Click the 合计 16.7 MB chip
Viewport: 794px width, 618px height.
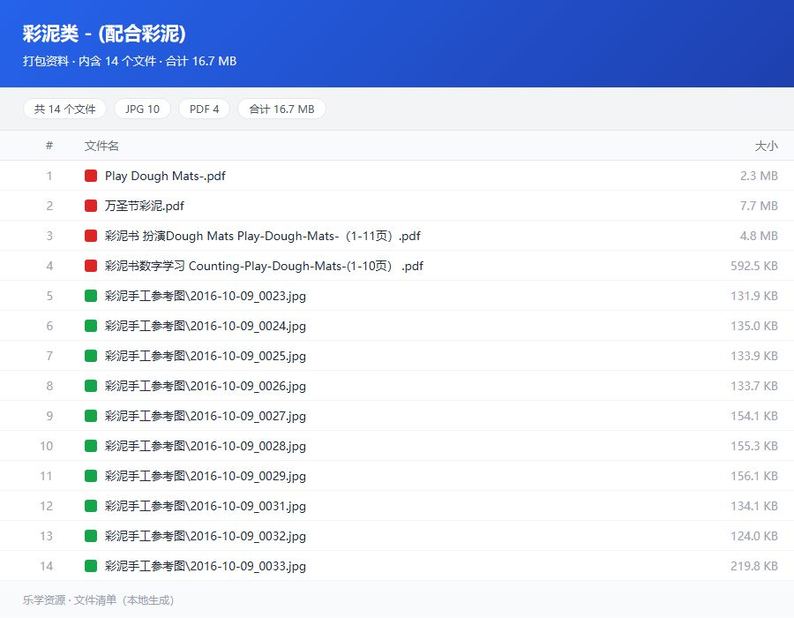pos(282,109)
